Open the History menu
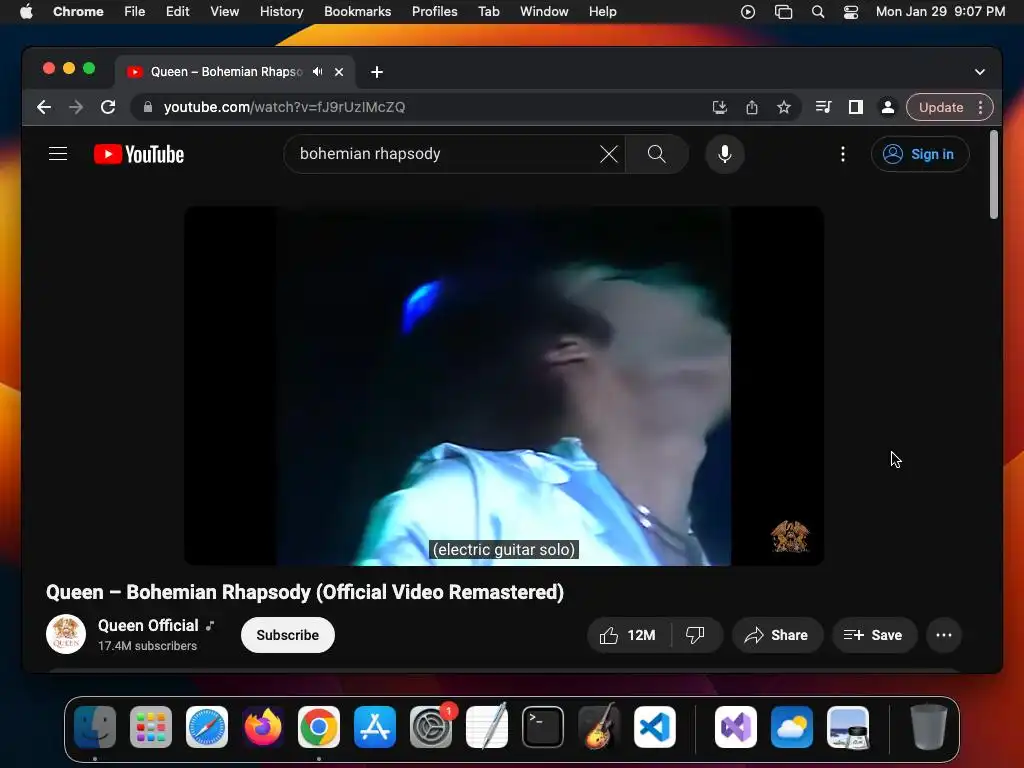The height and width of the screenshot is (768, 1024). pyautogui.click(x=281, y=12)
